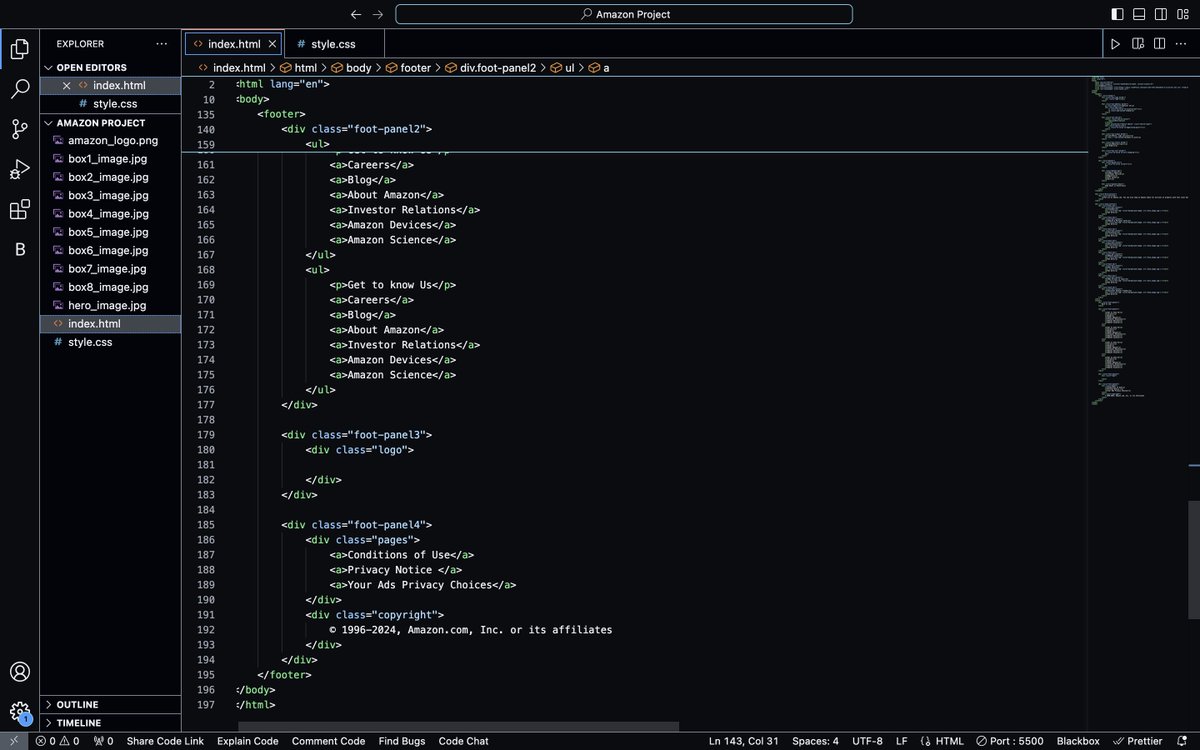Open the Customize Layout icon
Screen dimensions: 1200x750
point(1184,14)
